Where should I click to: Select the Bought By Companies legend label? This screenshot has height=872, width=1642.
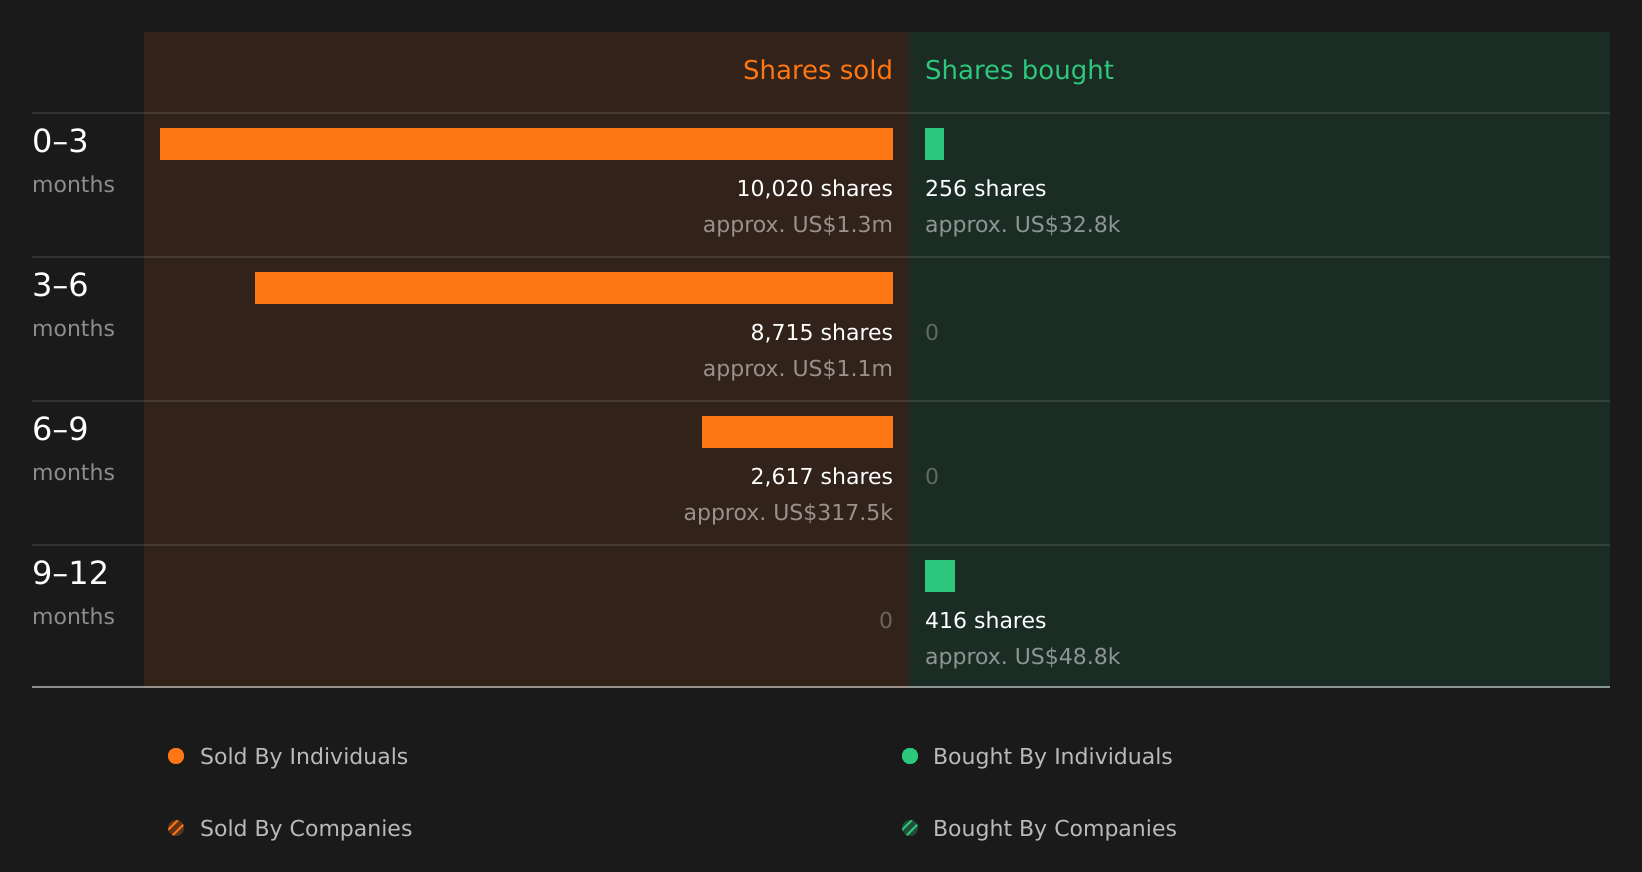pyautogui.click(x=1055, y=829)
